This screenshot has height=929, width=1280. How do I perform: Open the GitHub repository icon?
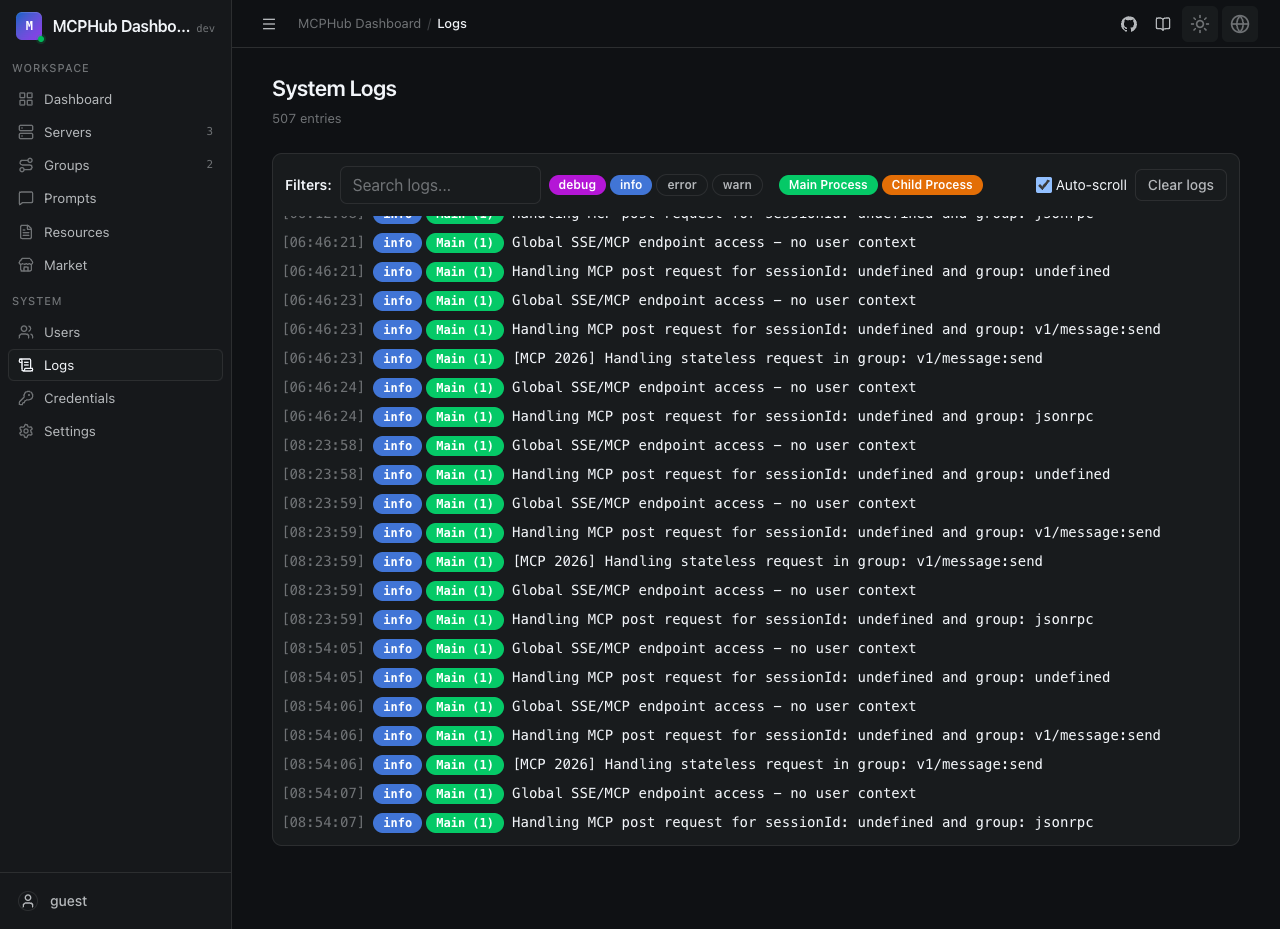pos(1129,24)
